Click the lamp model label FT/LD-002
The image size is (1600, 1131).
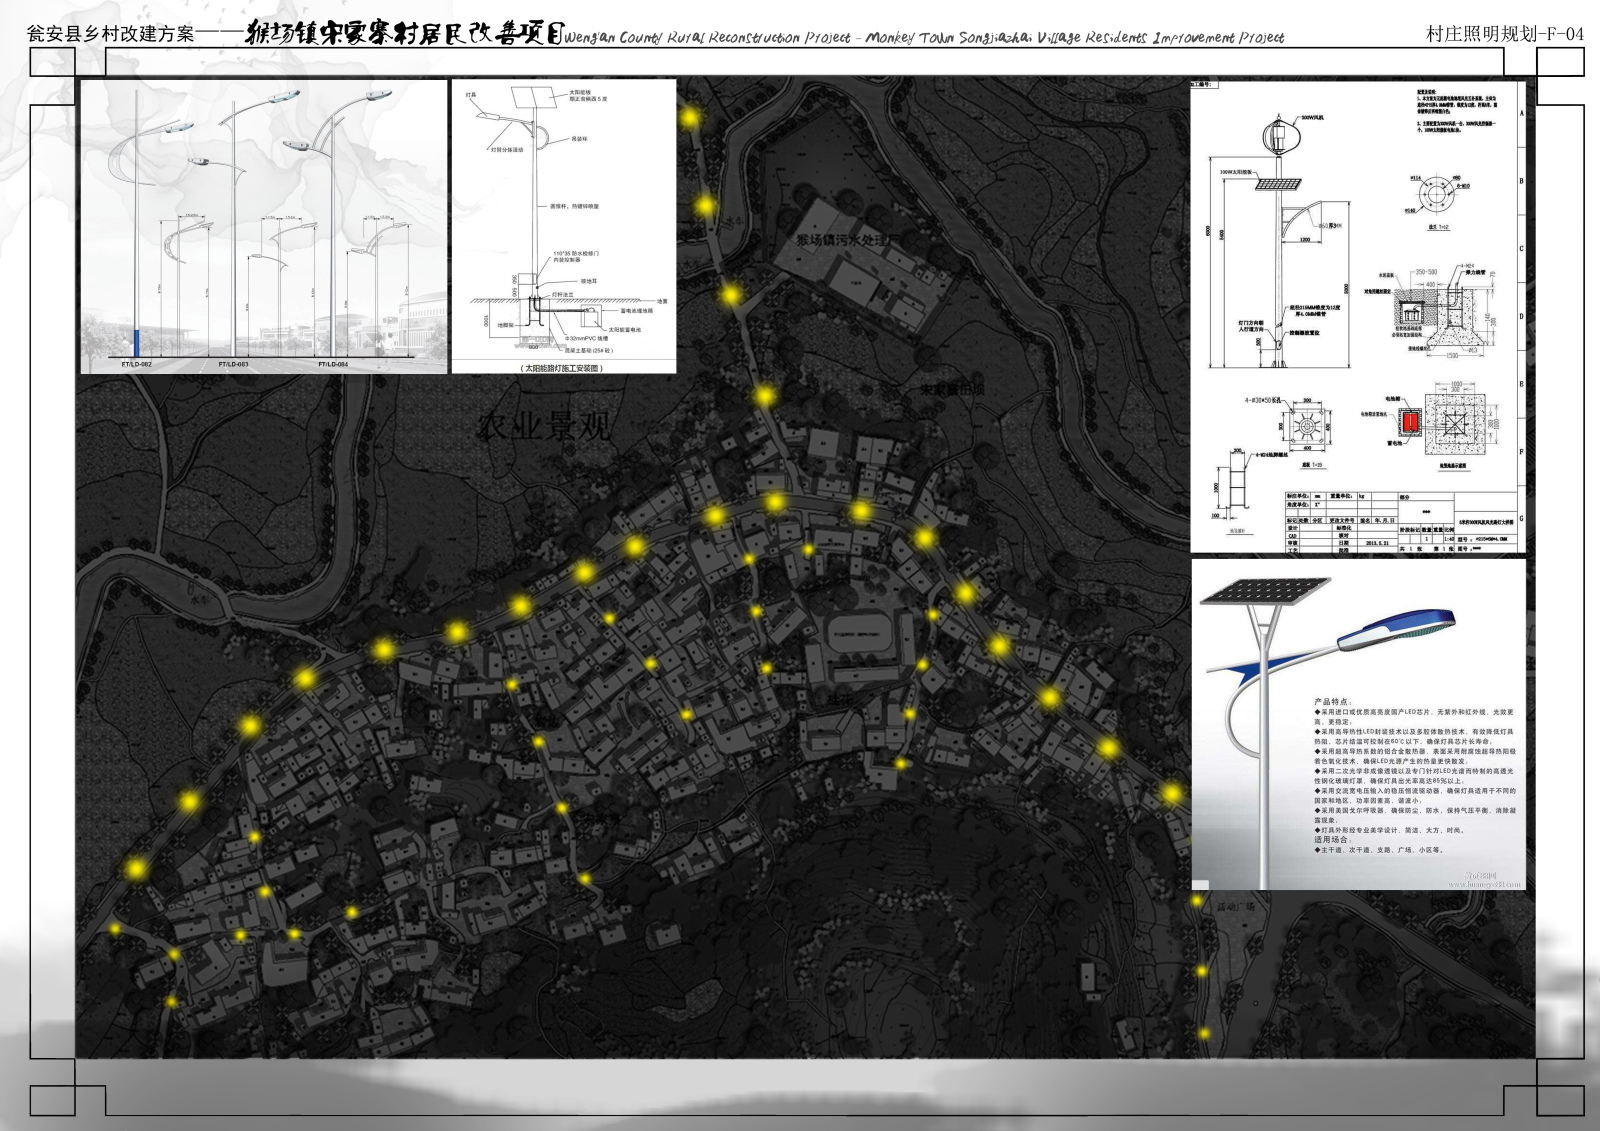(x=137, y=365)
